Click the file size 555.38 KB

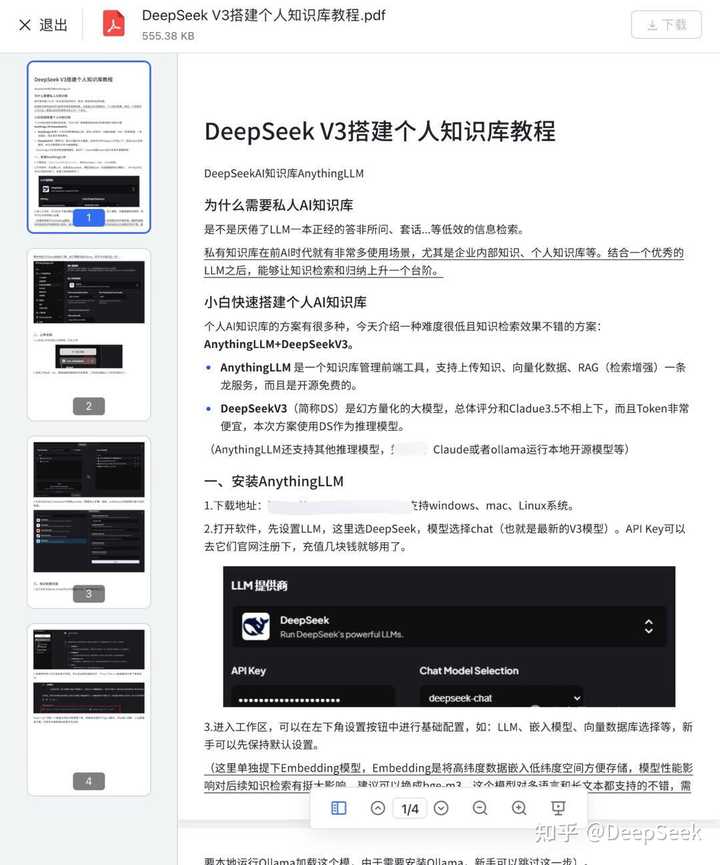click(x=168, y=36)
